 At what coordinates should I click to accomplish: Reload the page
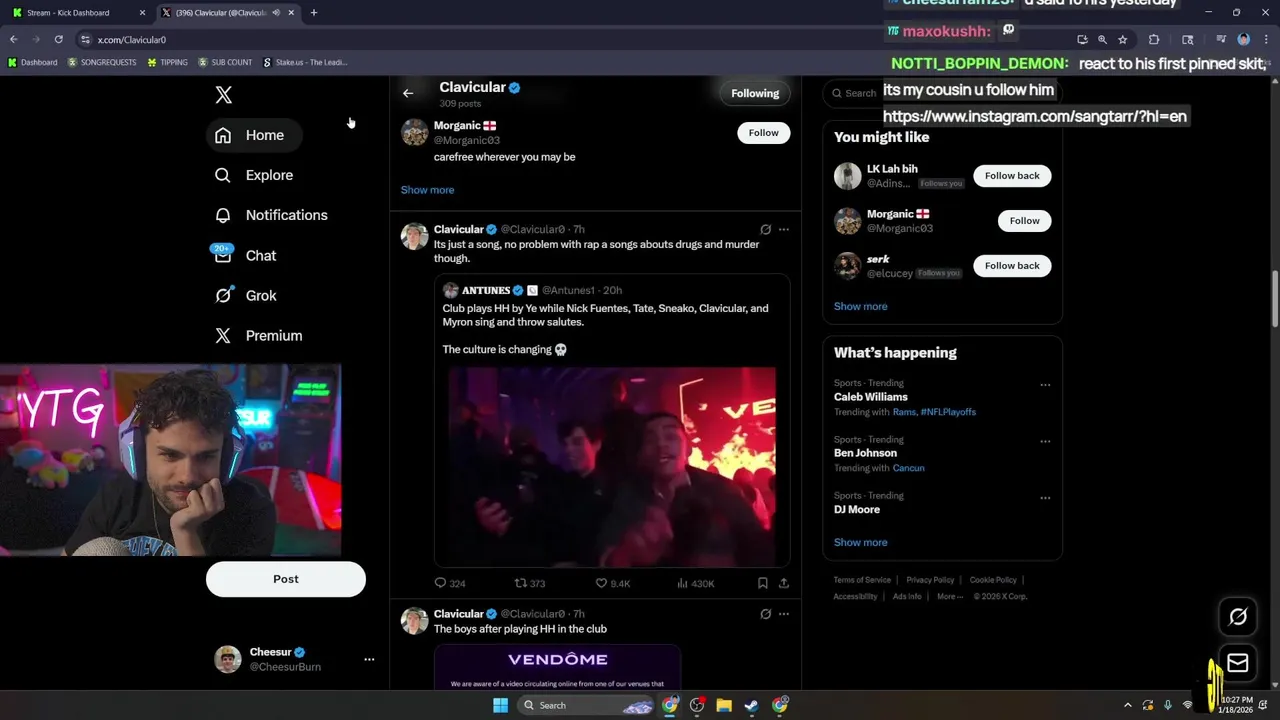click(x=58, y=39)
